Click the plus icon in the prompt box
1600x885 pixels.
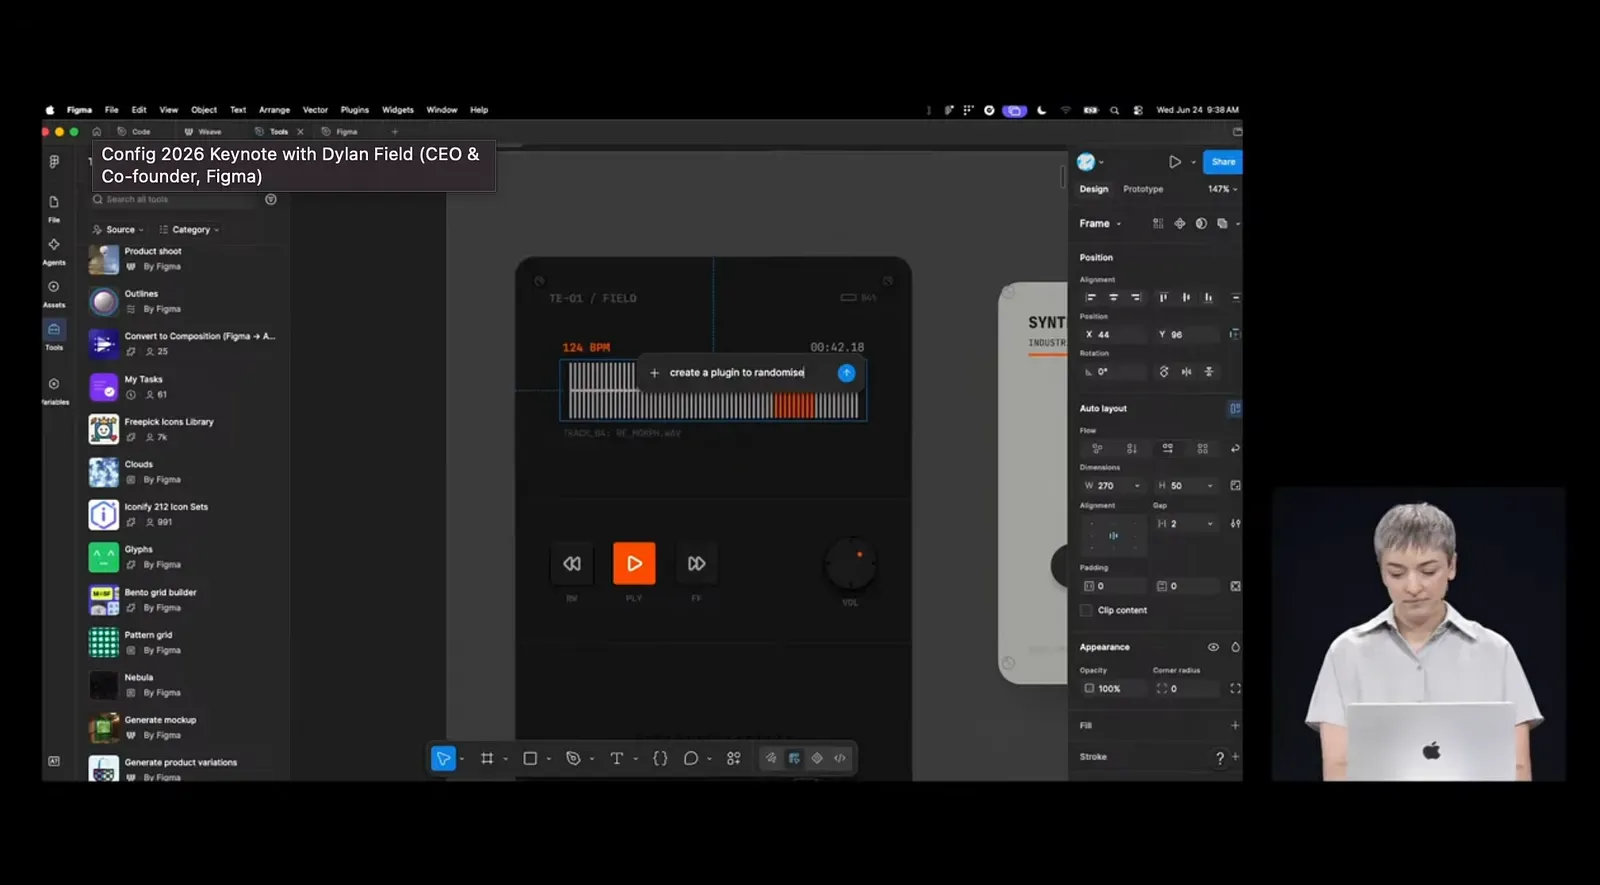pyautogui.click(x=654, y=373)
